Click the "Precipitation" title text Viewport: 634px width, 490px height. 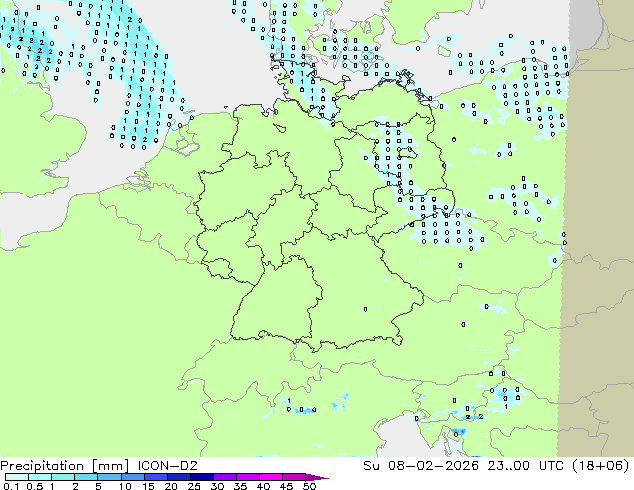pyautogui.click(x=42, y=466)
